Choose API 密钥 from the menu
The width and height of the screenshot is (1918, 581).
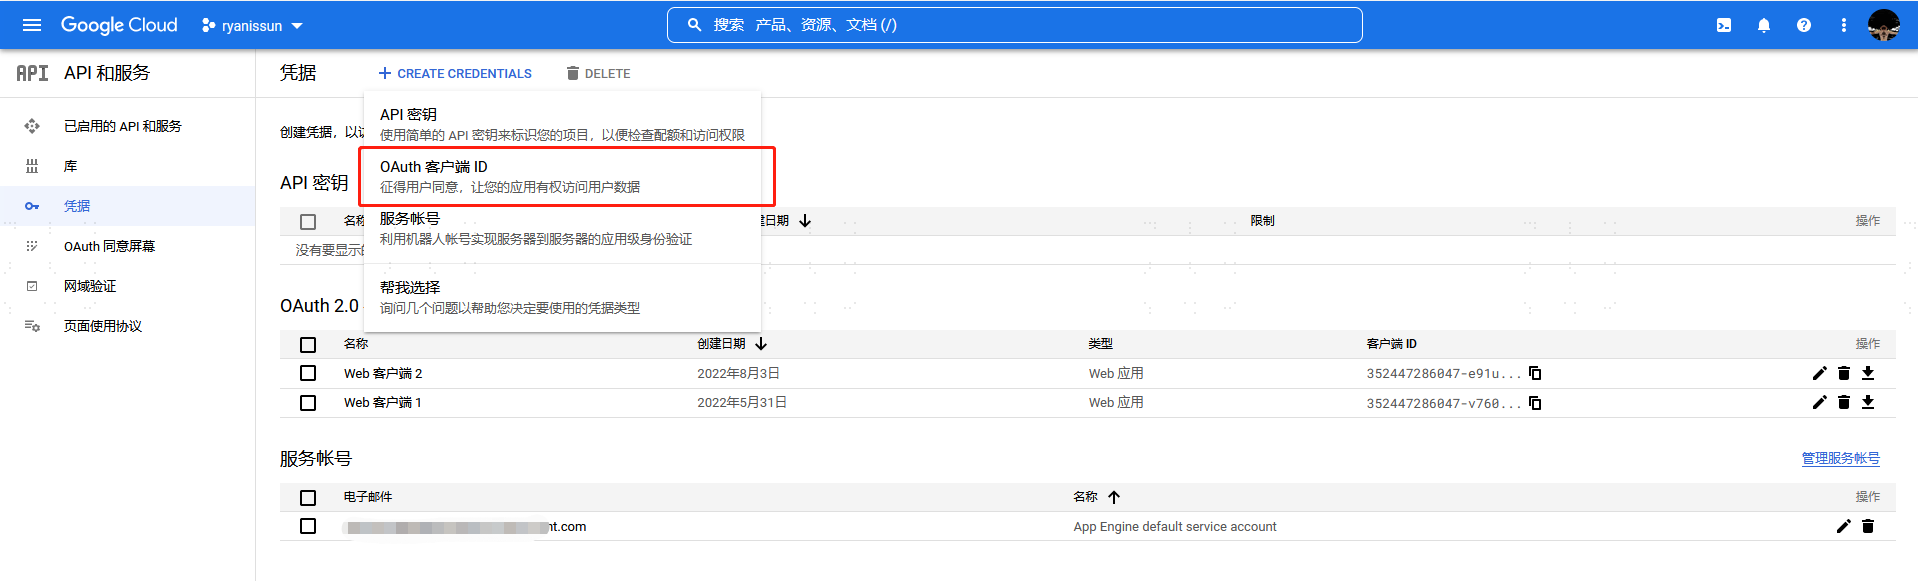(x=562, y=124)
